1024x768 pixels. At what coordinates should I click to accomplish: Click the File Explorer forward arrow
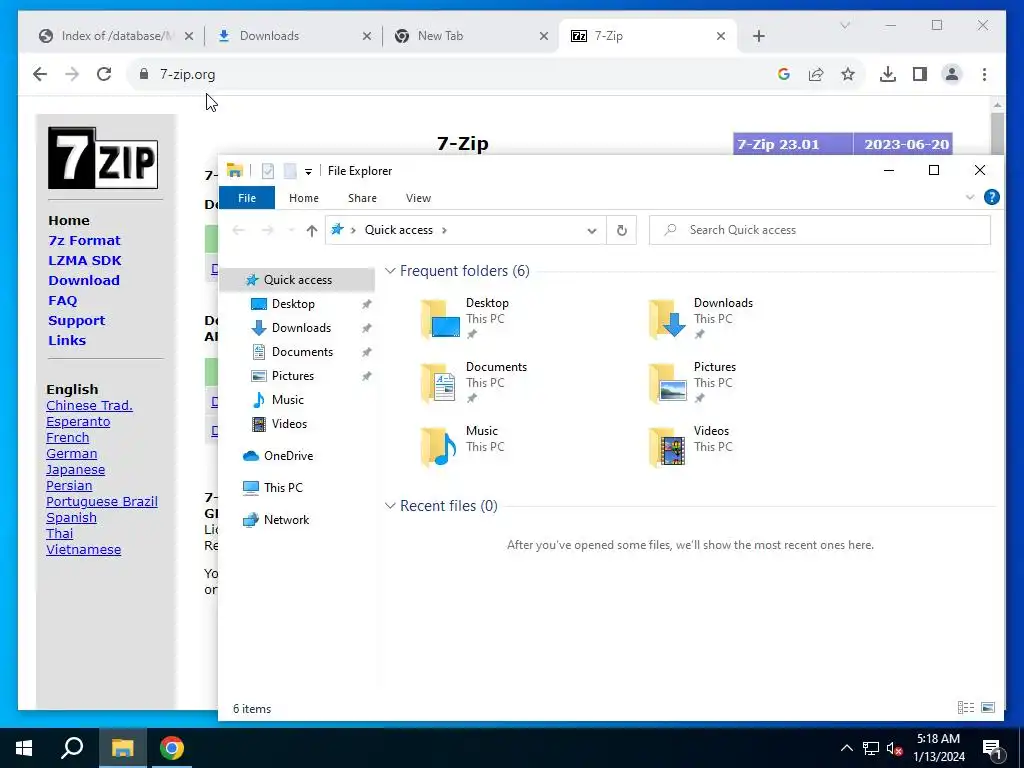(x=267, y=230)
